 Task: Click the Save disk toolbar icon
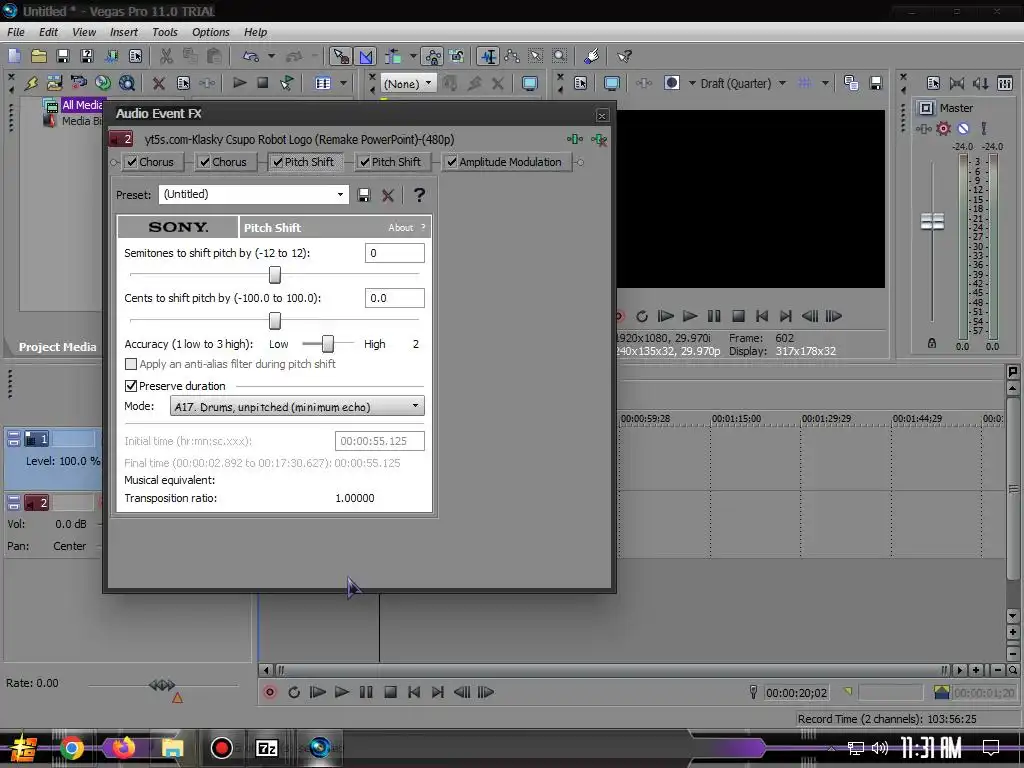63,56
